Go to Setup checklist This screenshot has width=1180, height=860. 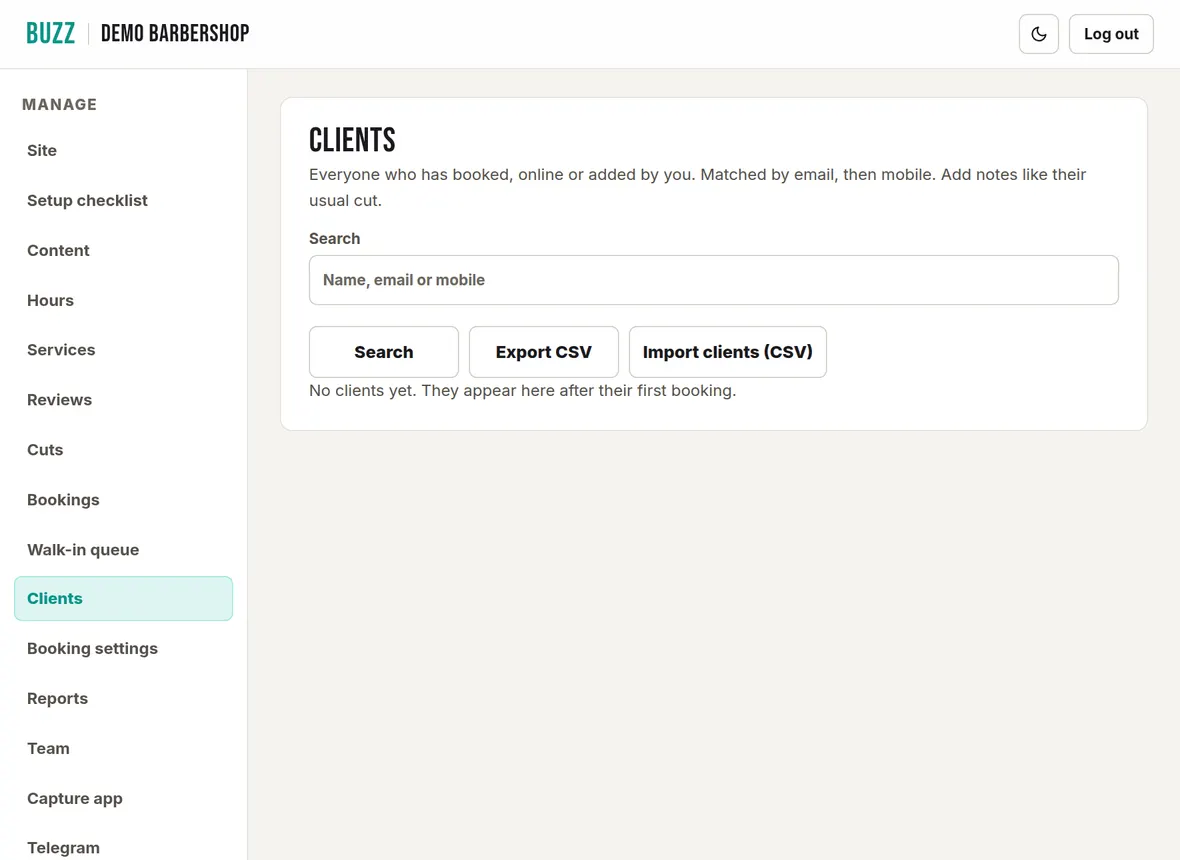pos(123,200)
